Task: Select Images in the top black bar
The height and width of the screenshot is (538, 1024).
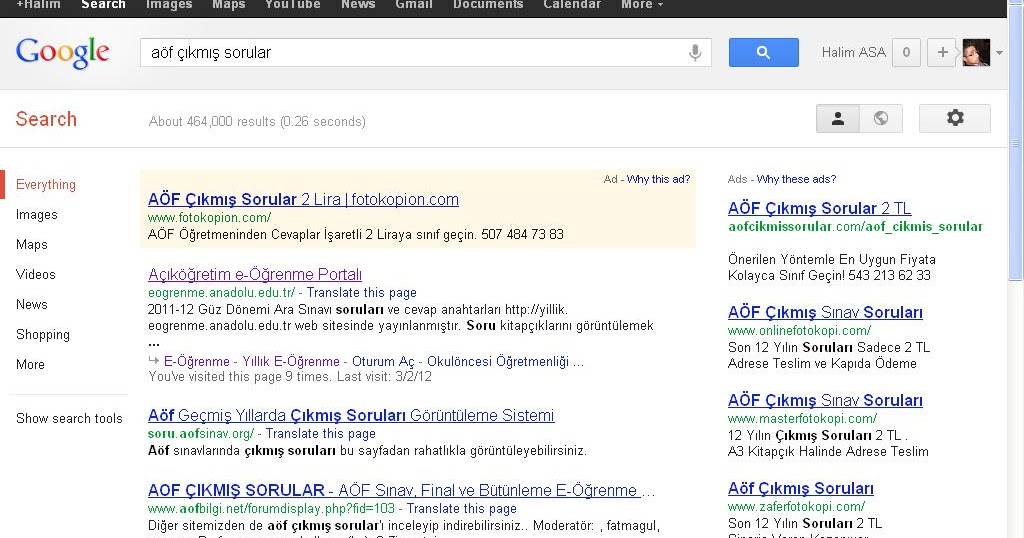Action: [169, 5]
